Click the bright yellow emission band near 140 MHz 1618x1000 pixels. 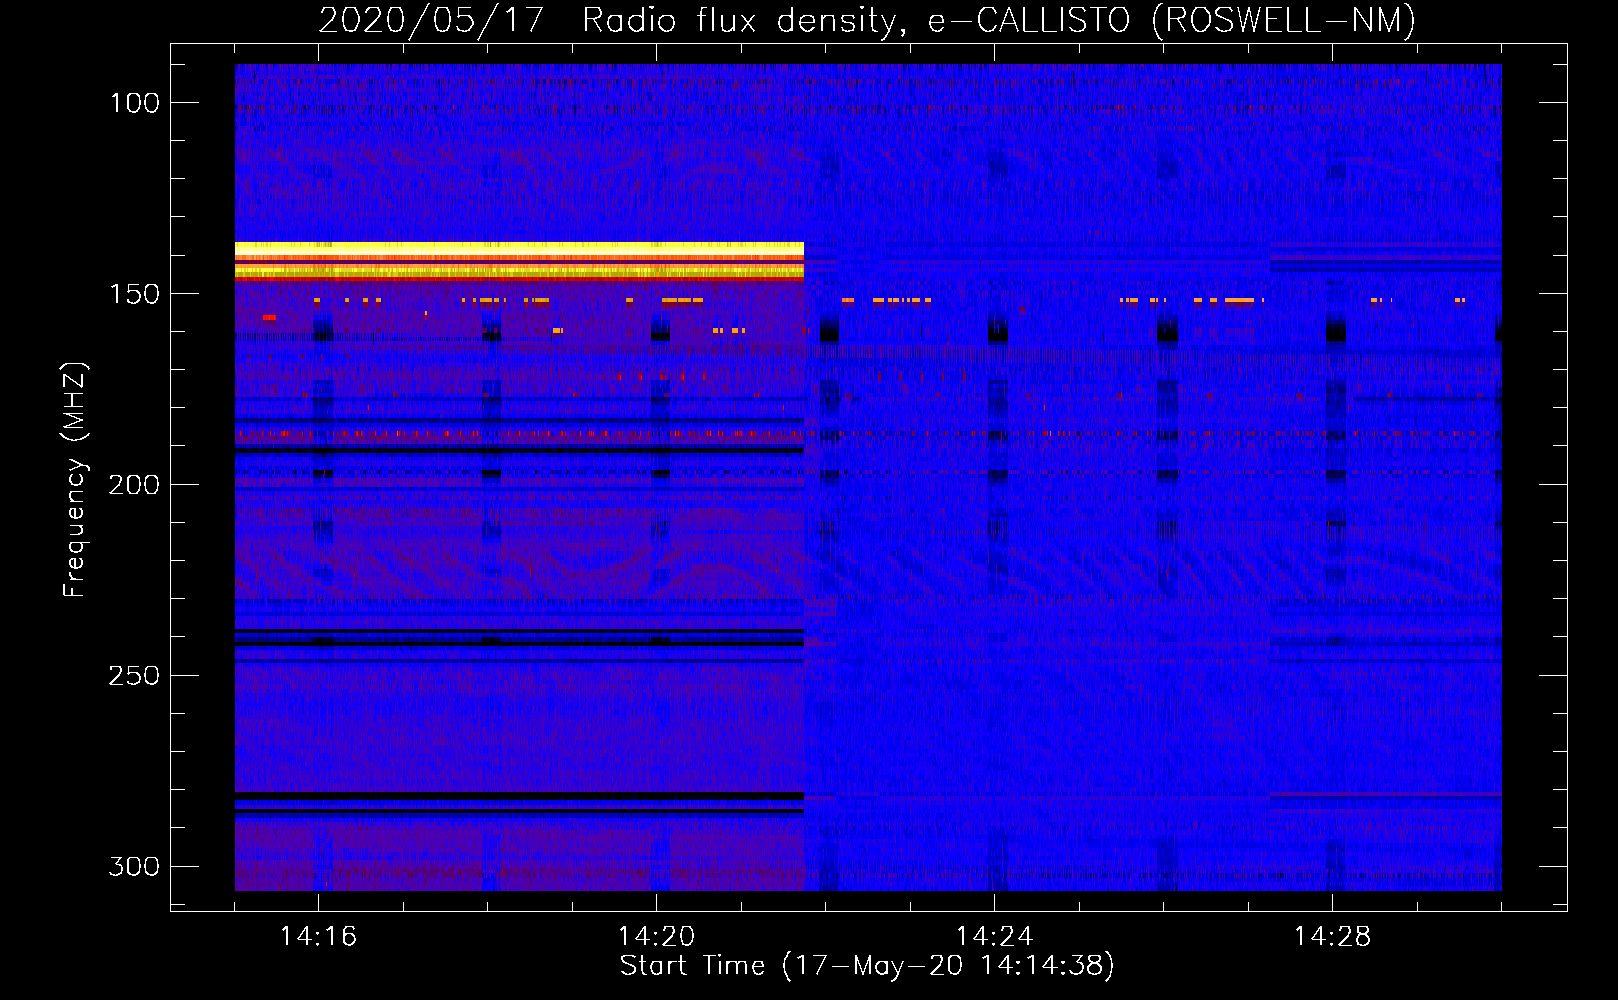click(519, 260)
